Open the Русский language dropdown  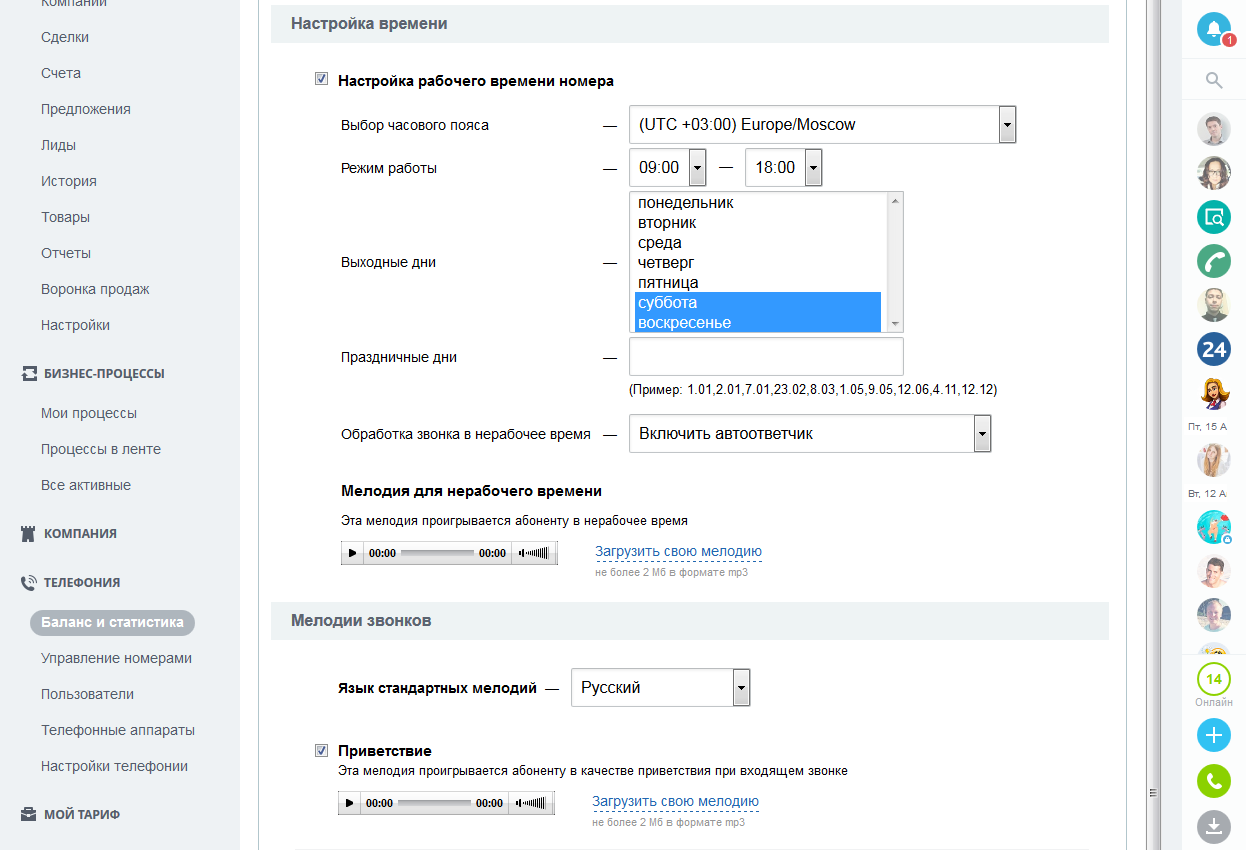[x=660, y=687]
